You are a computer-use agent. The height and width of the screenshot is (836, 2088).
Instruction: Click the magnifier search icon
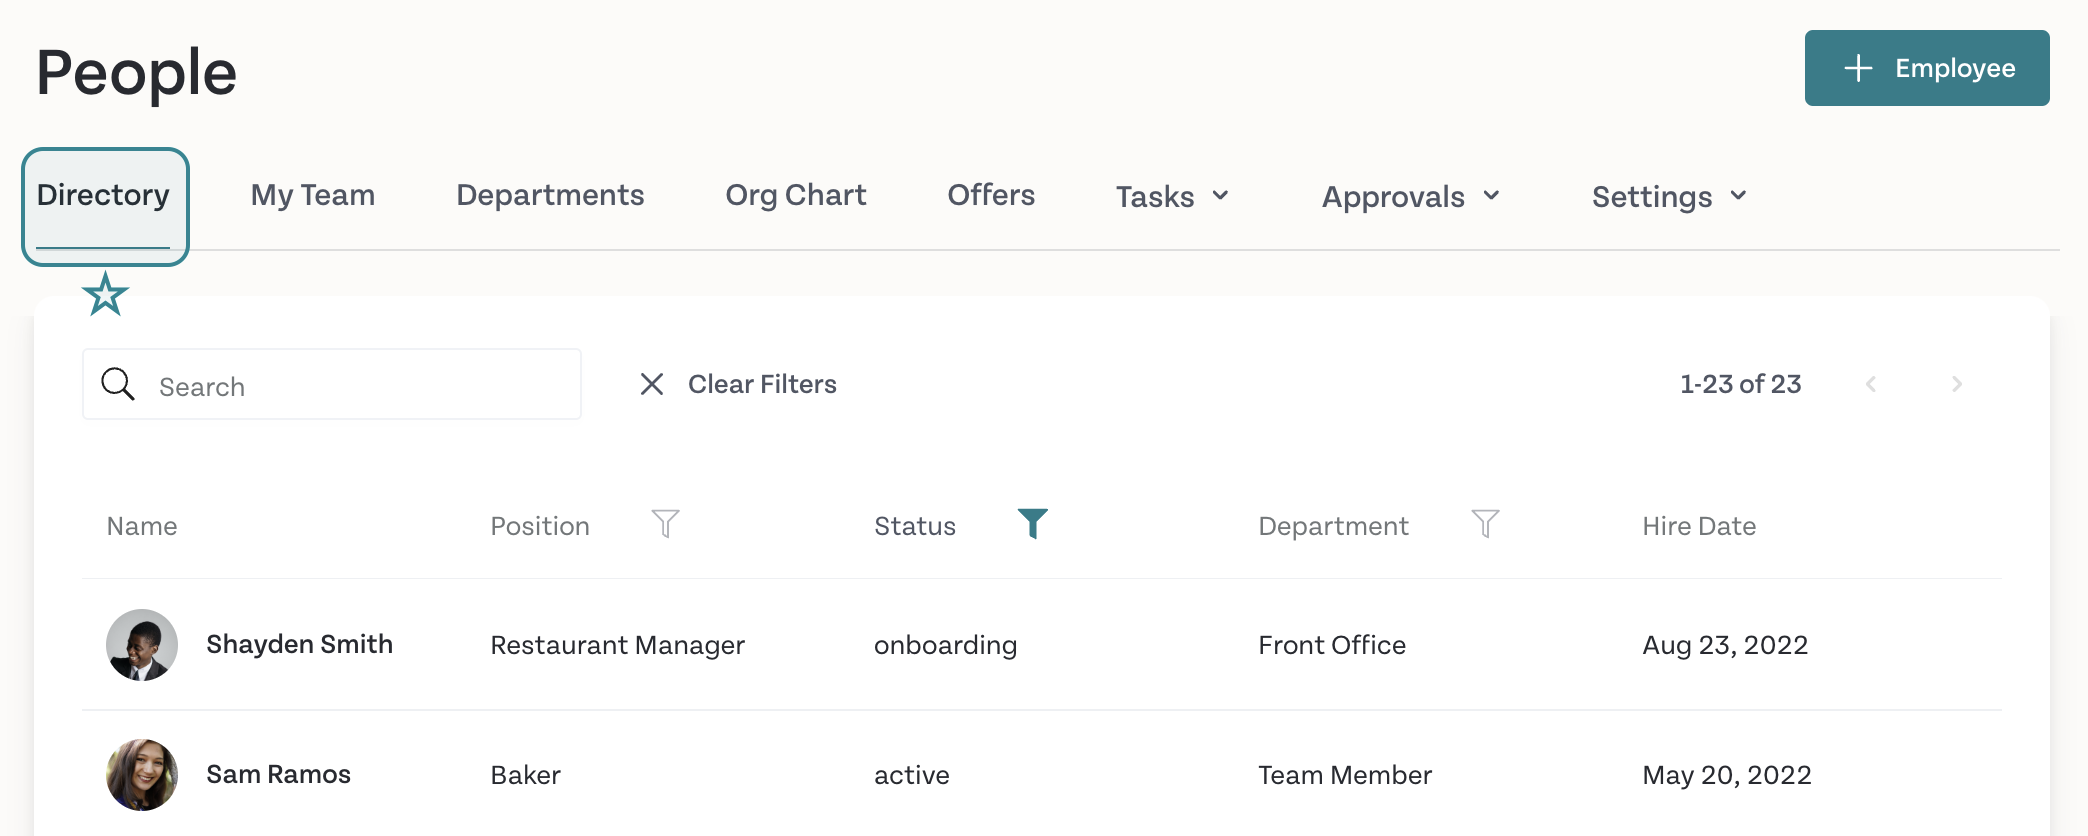pos(118,384)
